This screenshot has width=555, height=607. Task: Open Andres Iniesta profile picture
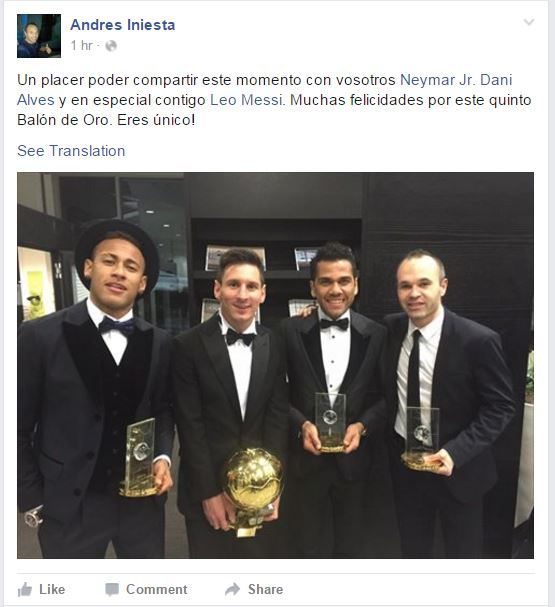click(x=39, y=36)
